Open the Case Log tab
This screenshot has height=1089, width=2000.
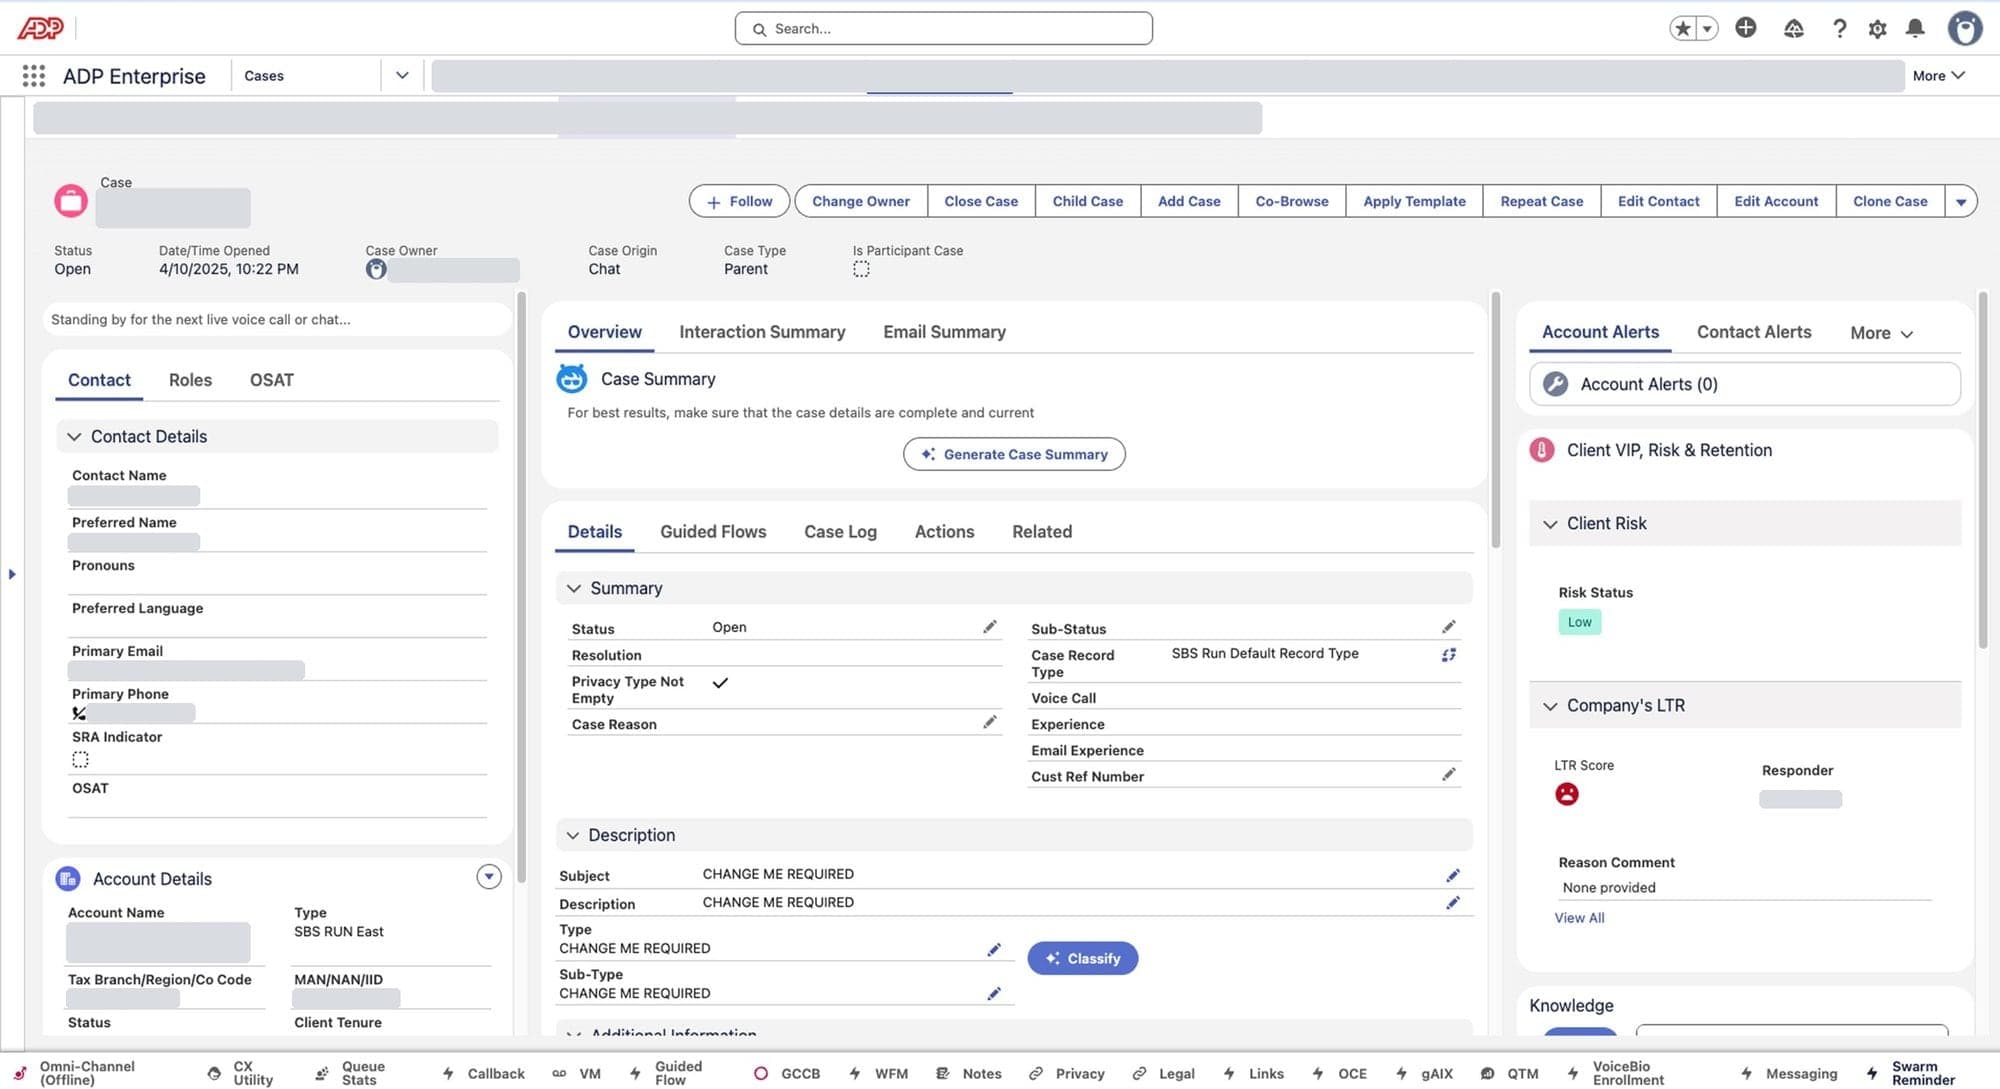point(840,532)
